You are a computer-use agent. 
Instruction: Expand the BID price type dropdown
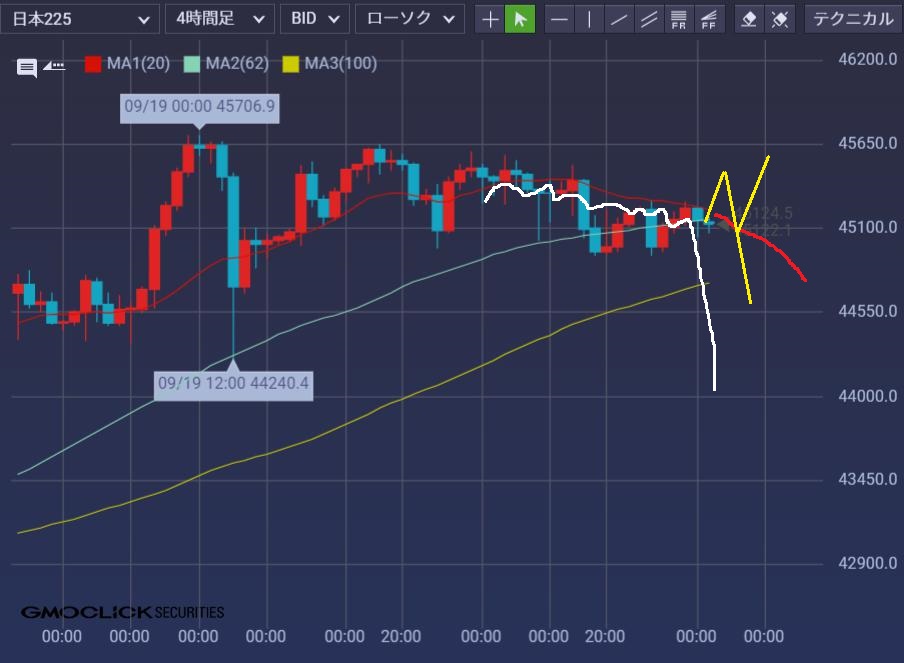point(315,19)
